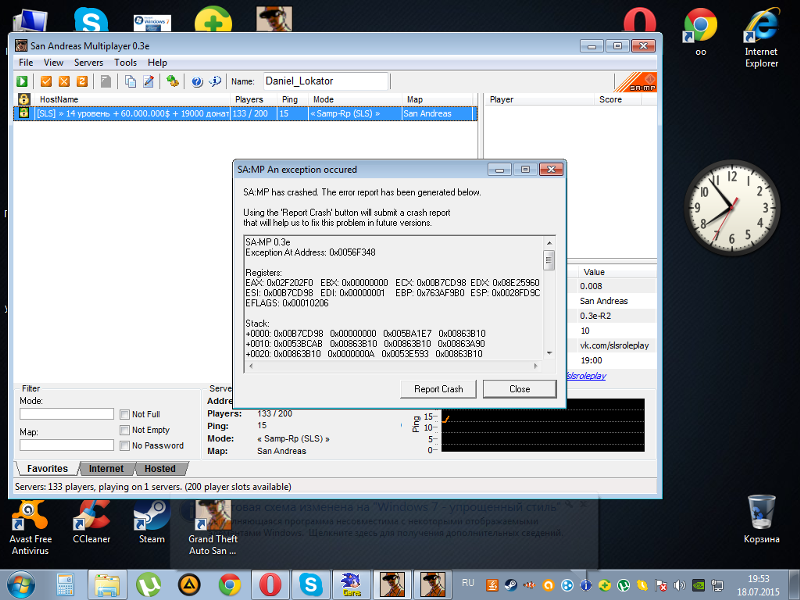800x600 pixels.
Task: Switch to the Internet tab
Action: tap(106, 468)
